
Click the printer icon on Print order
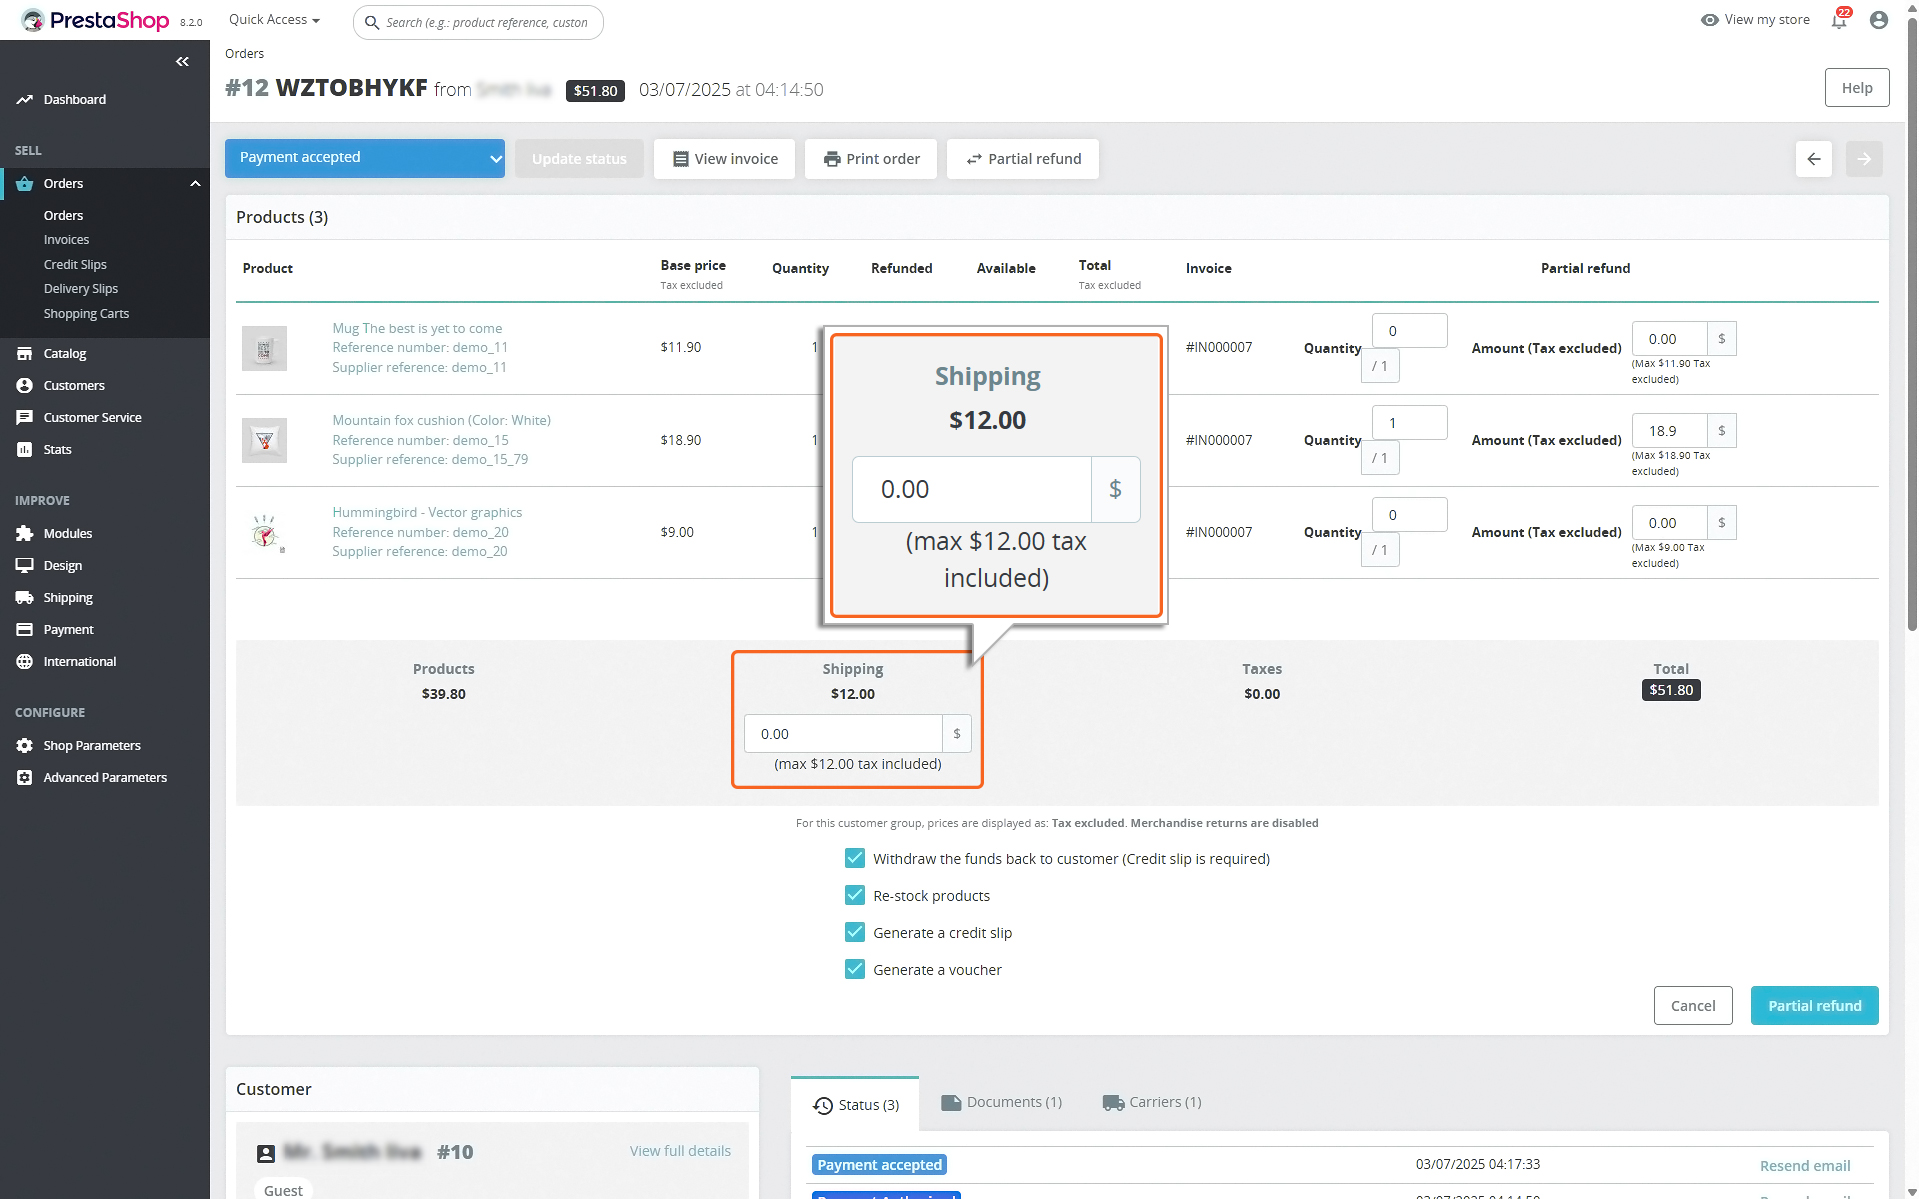(832, 159)
